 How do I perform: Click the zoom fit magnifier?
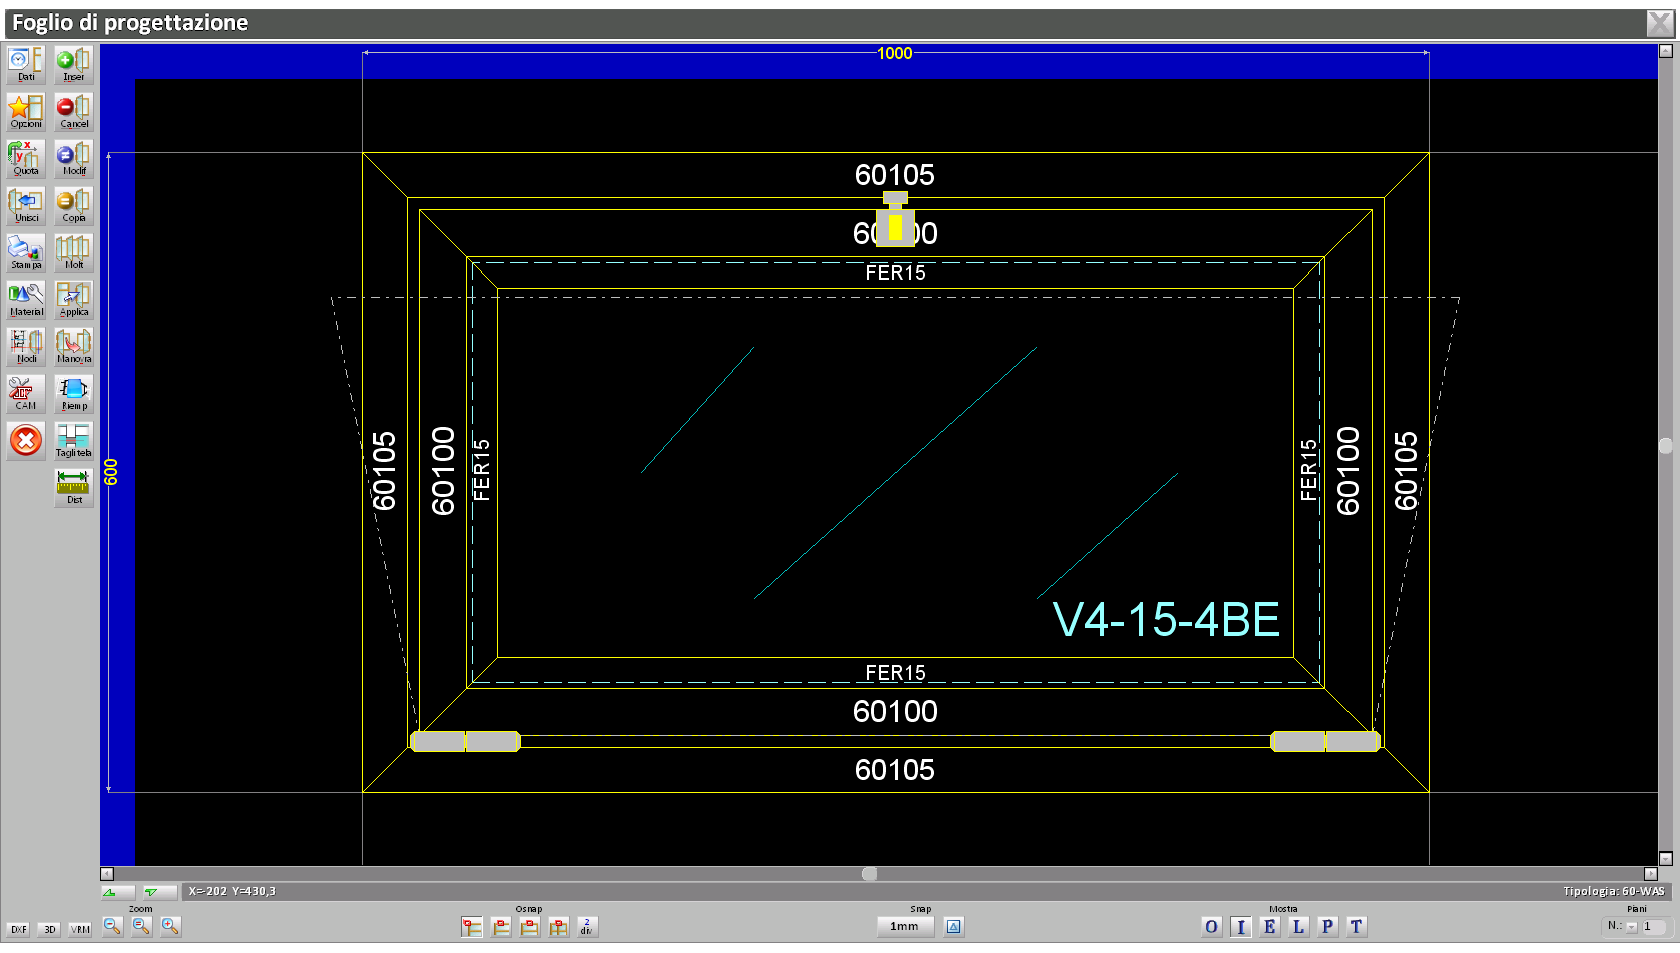pyautogui.click(x=141, y=927)
